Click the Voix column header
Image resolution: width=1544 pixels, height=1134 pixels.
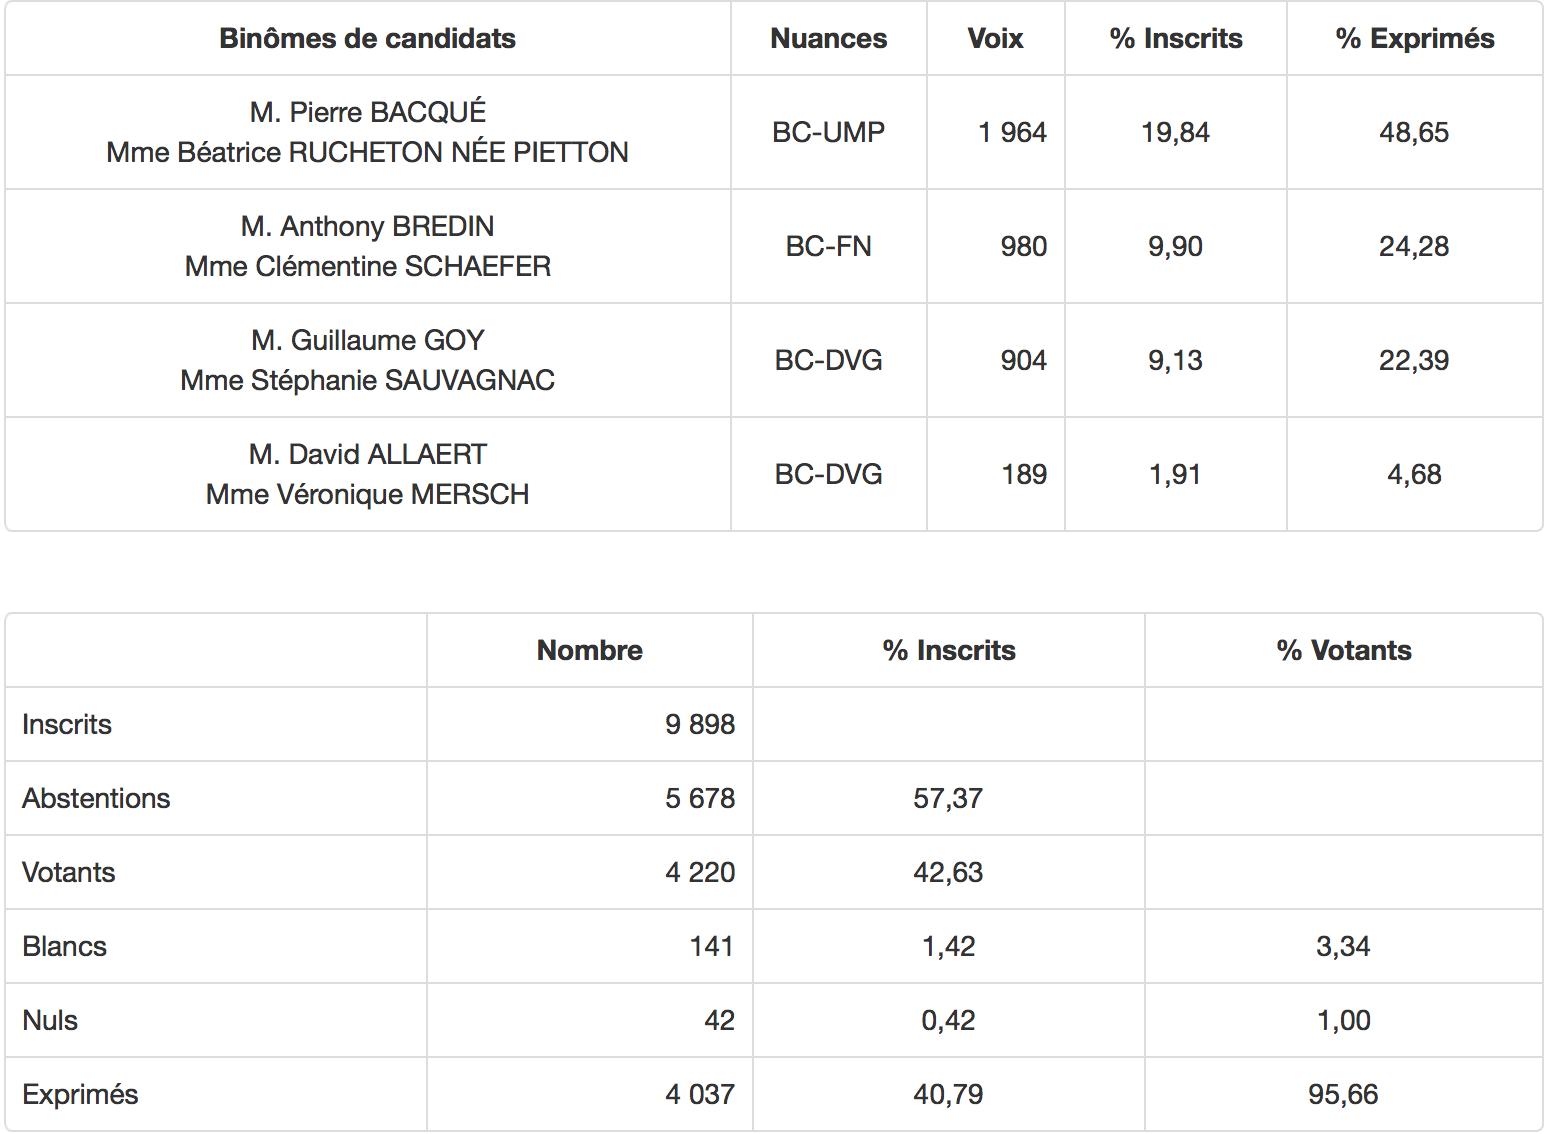click(995, 39)
